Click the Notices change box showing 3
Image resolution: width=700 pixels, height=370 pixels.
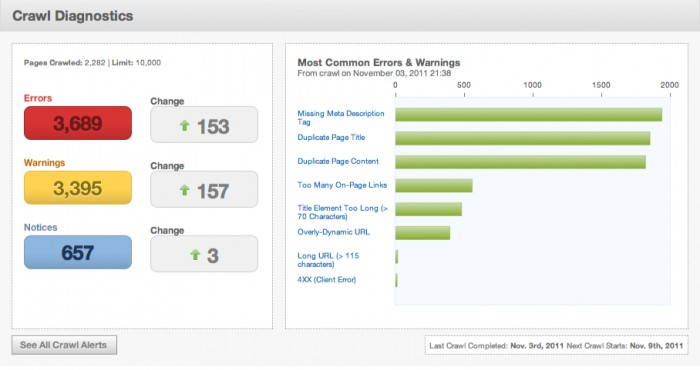point(204,254)
